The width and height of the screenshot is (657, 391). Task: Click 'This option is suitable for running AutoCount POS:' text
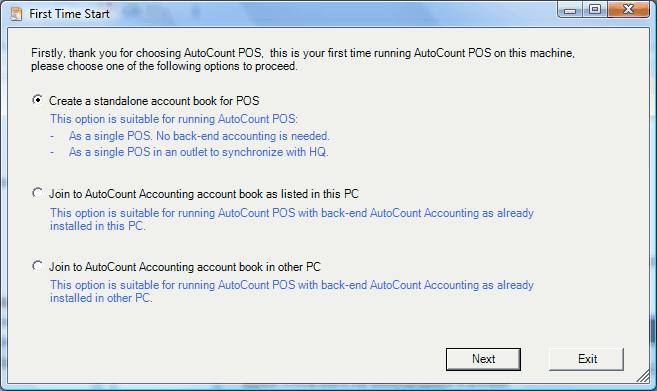[x=174, y=119]
